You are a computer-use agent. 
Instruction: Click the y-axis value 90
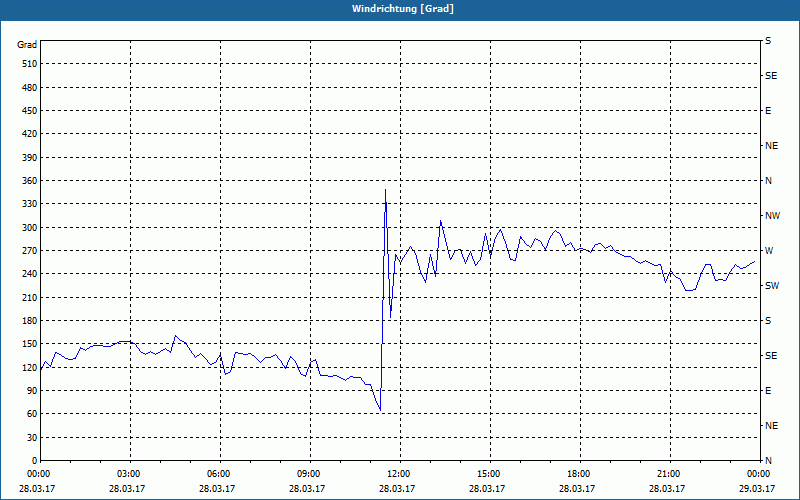[32, 391]
